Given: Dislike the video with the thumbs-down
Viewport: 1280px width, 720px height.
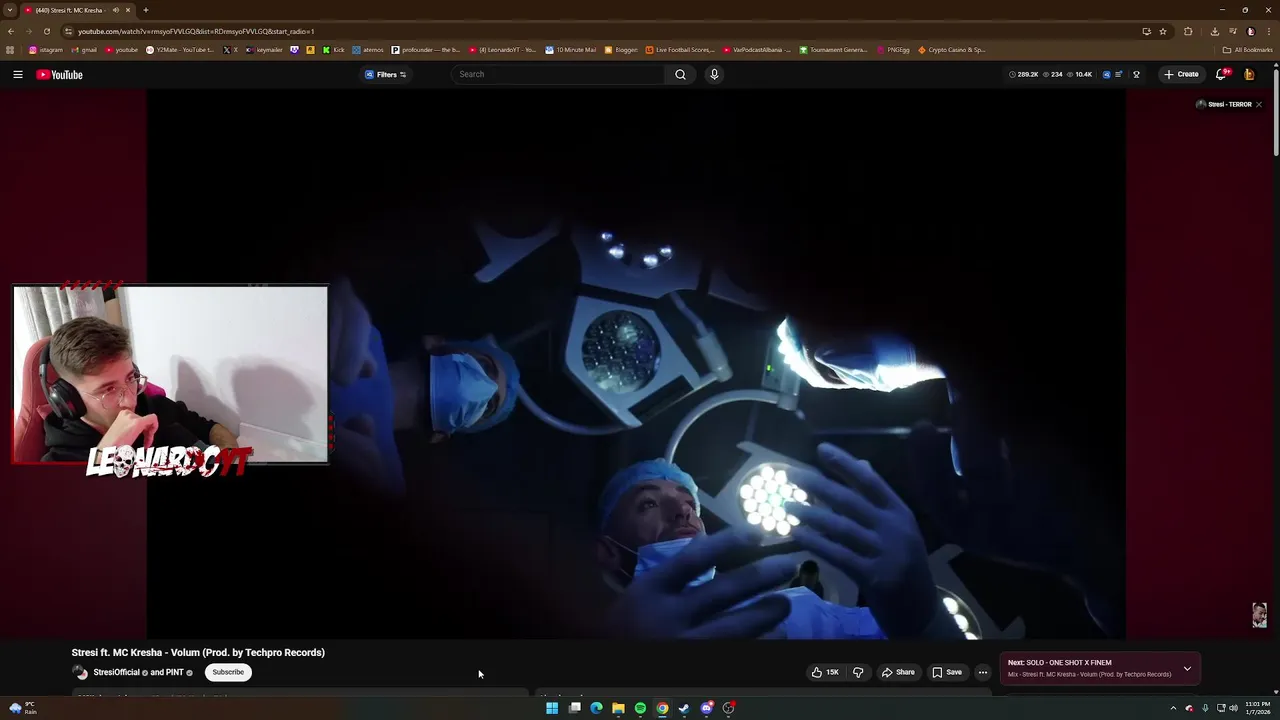Looking at the screenshot, I should pos(858,672).
